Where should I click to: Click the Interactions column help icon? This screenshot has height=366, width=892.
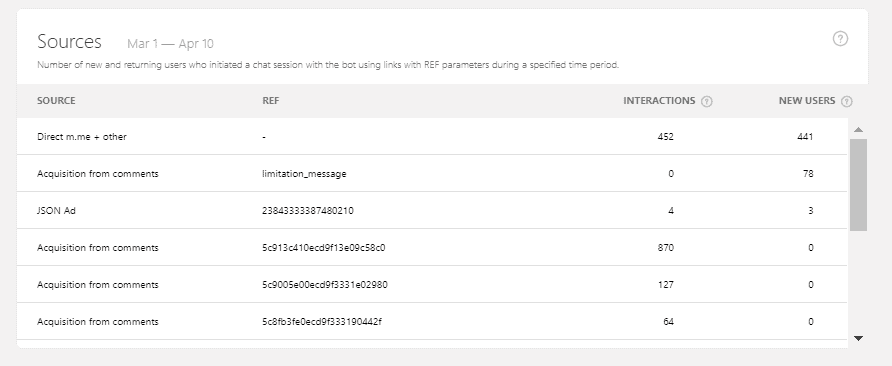(707, 101)
